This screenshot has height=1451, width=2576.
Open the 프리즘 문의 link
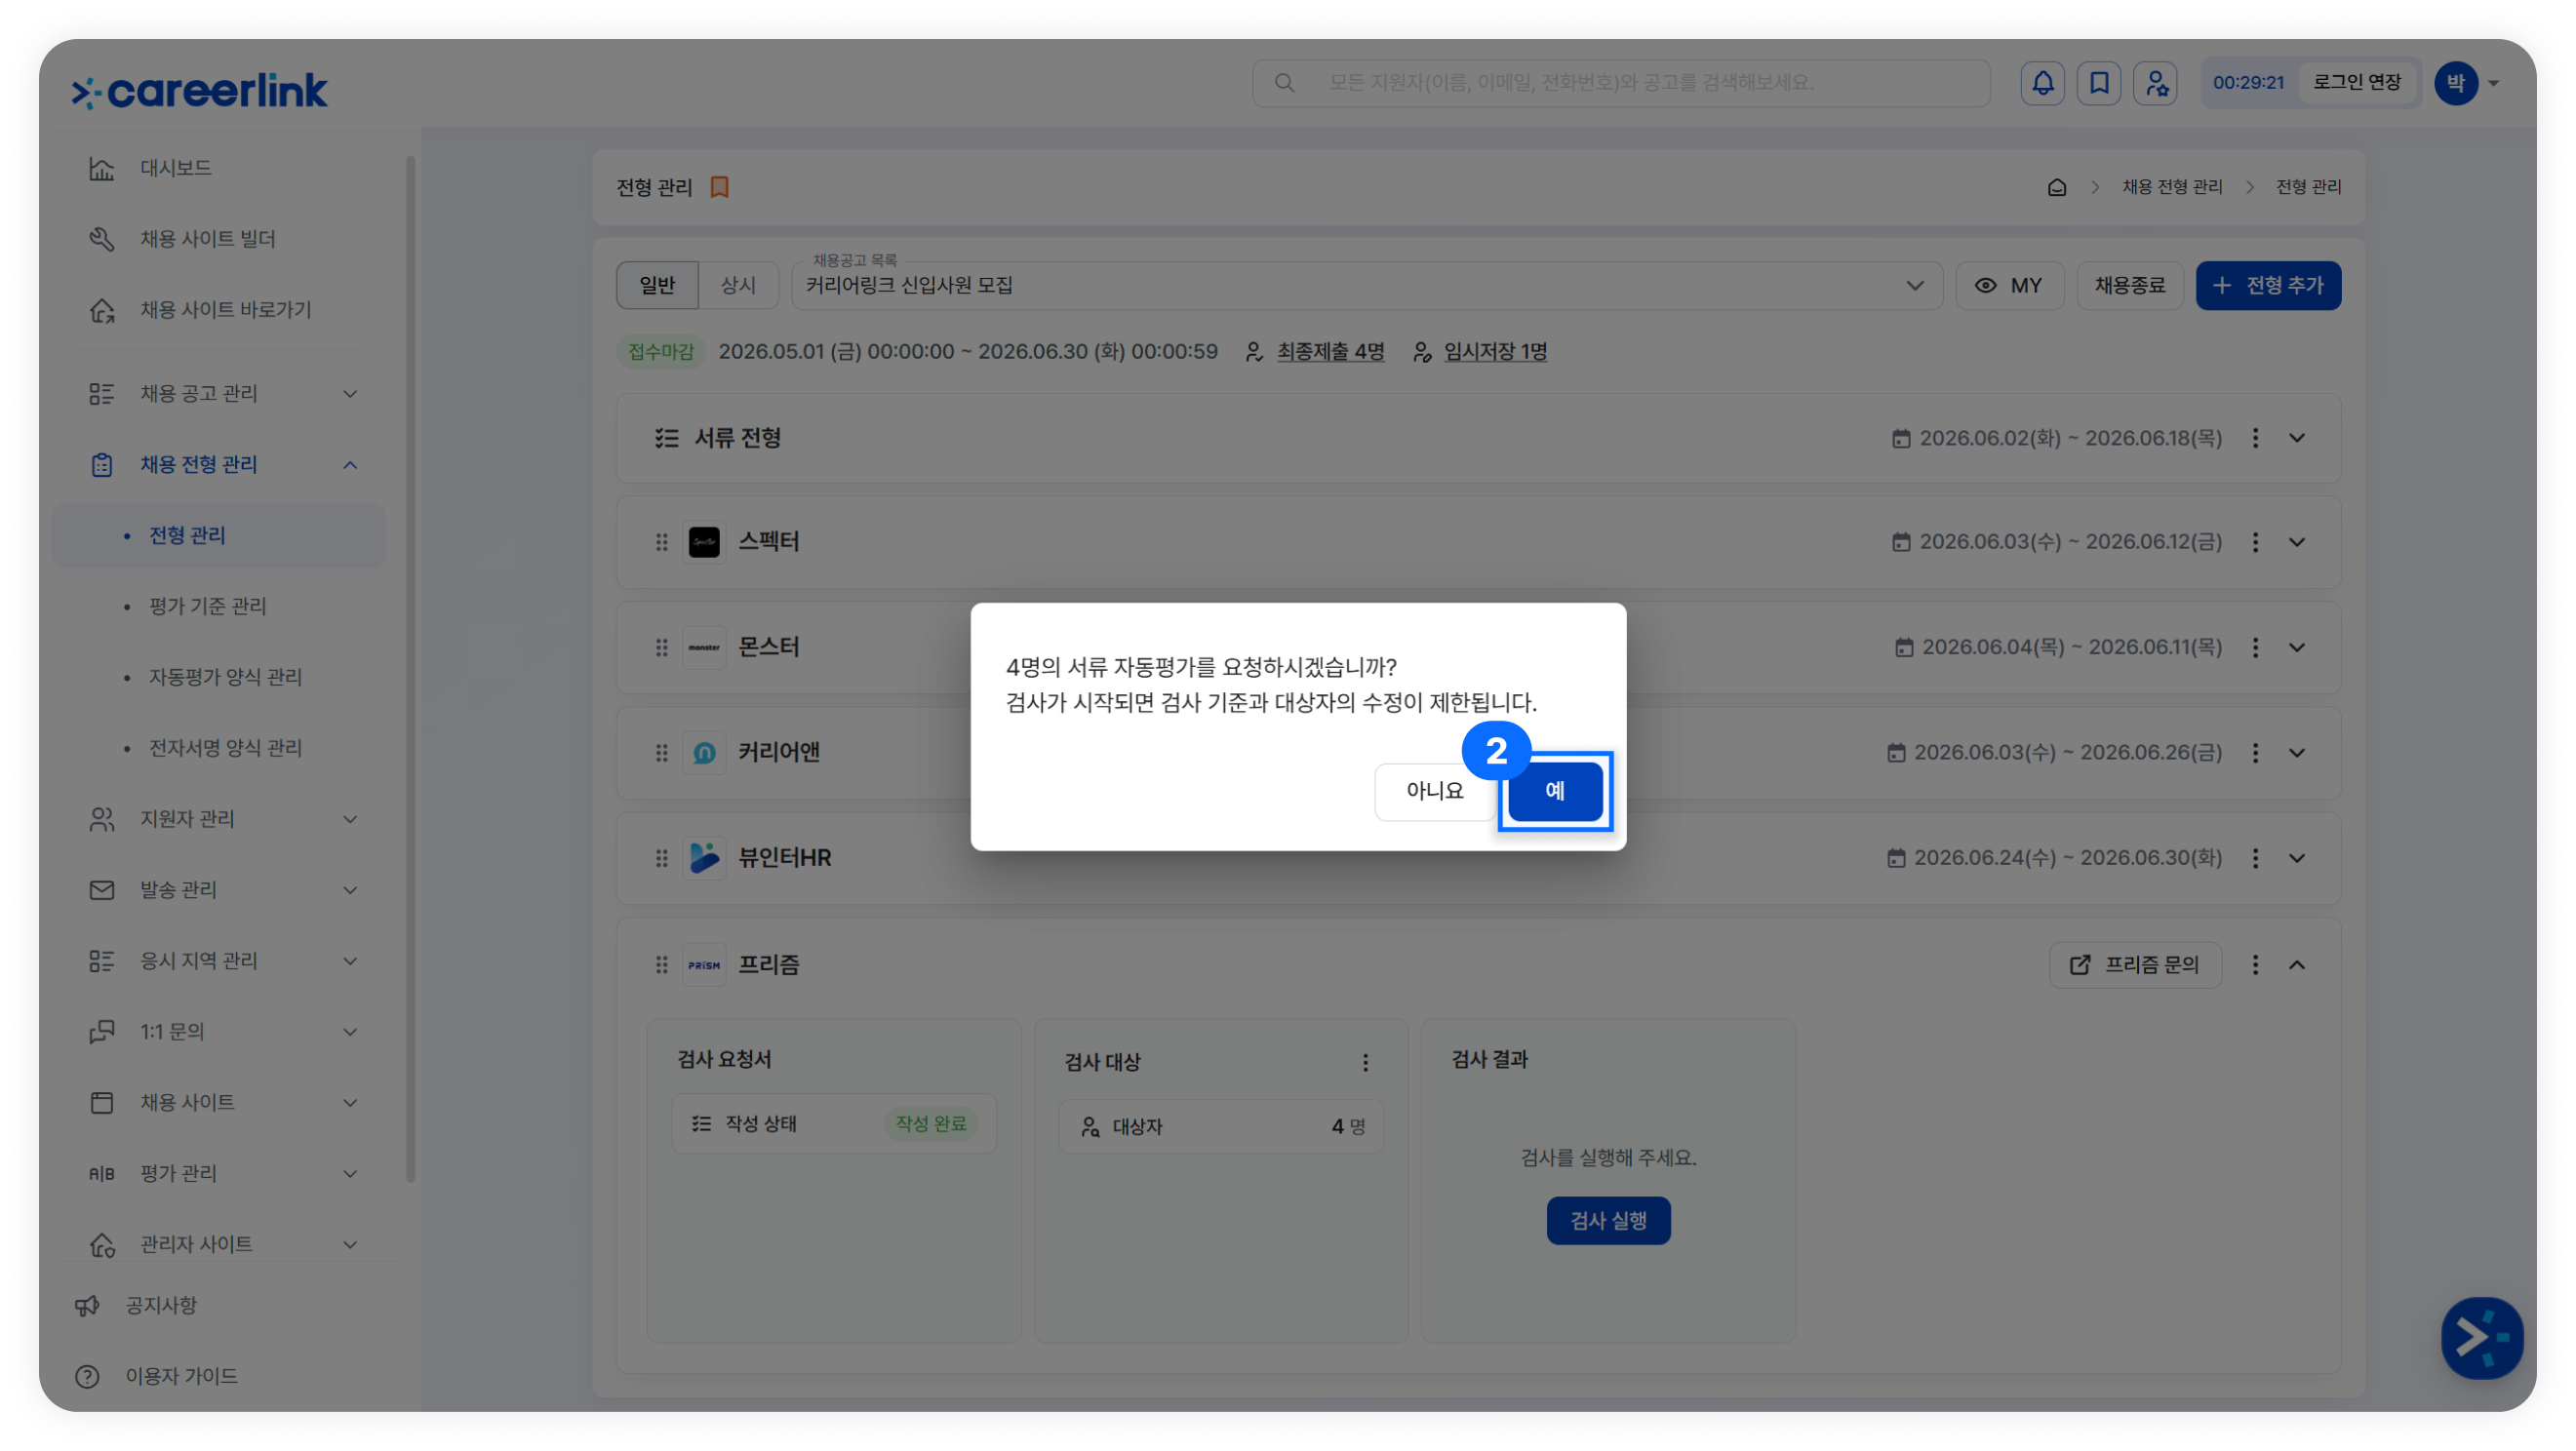tap(2135, 965)
